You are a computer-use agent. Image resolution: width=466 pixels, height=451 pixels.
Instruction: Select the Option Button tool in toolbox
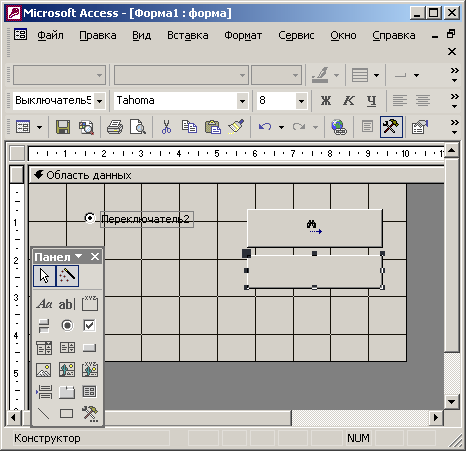pos(67,326)
